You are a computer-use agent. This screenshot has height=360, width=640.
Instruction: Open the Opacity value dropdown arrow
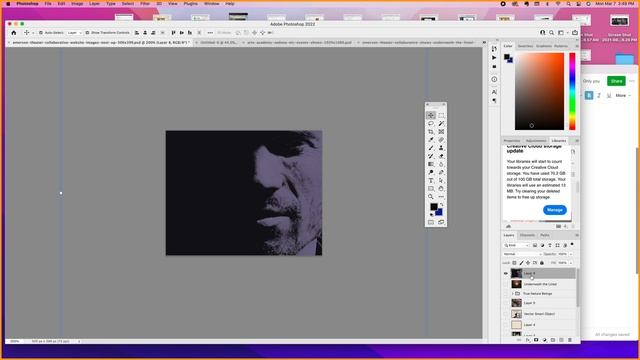(x=571, y=254)
